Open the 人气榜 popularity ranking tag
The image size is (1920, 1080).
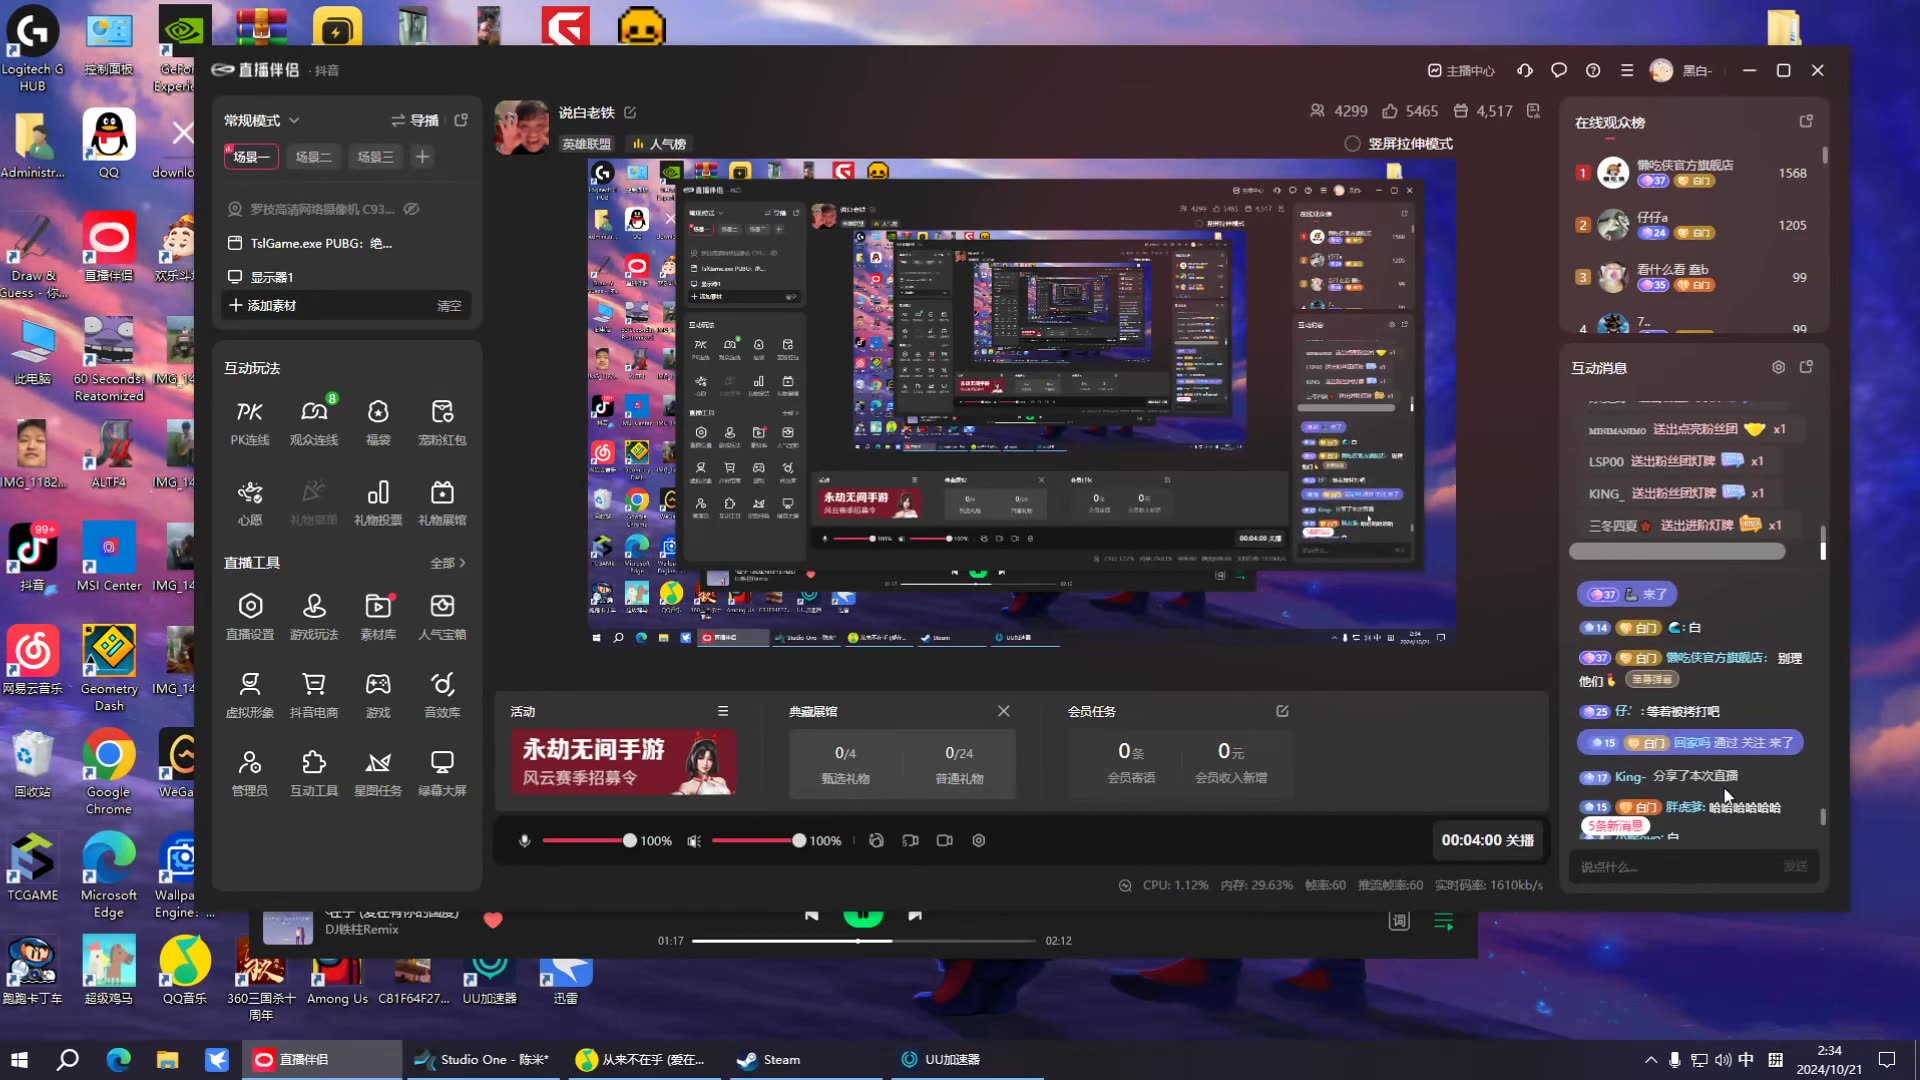click(x=659, y=144)
